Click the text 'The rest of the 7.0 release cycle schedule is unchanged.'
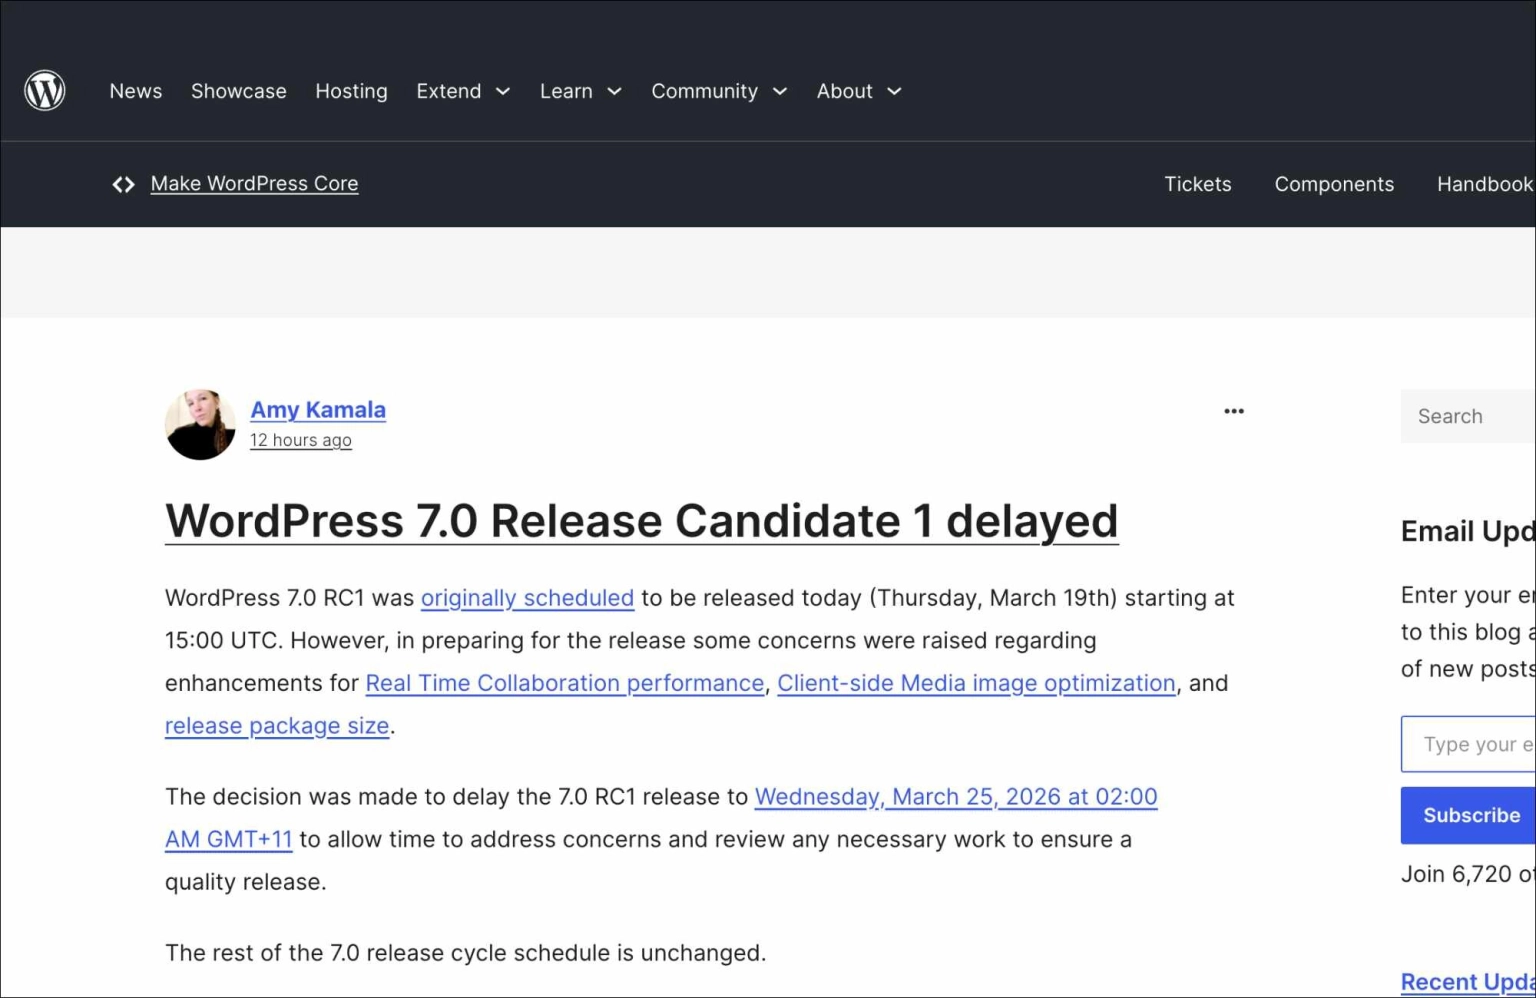The image size is (1536, 998). click(x=466, y=953)
